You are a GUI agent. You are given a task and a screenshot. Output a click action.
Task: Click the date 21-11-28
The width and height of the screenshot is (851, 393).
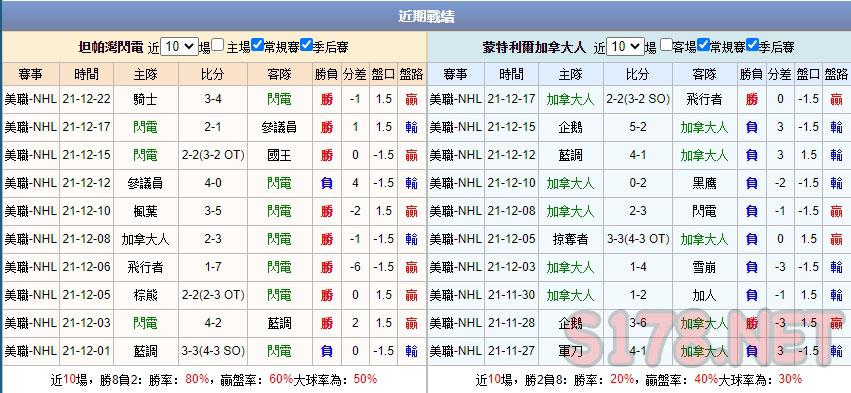511,324
